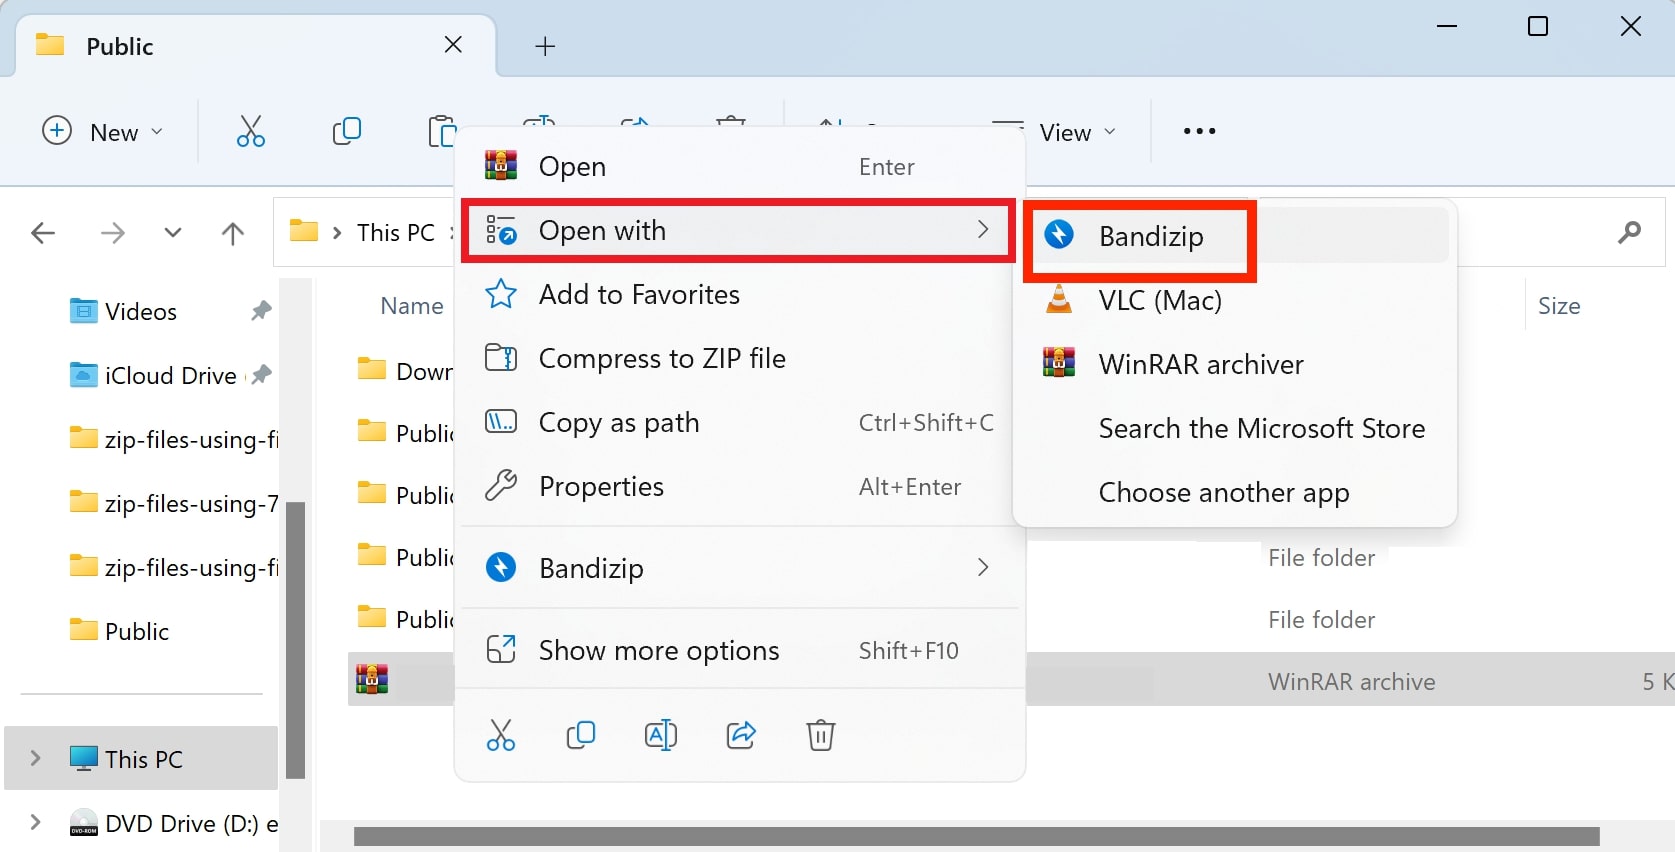Viewport: 1675px width, 852px height.
Task: Click cut icon at context menu bottom
Action: tap(501, 735)
